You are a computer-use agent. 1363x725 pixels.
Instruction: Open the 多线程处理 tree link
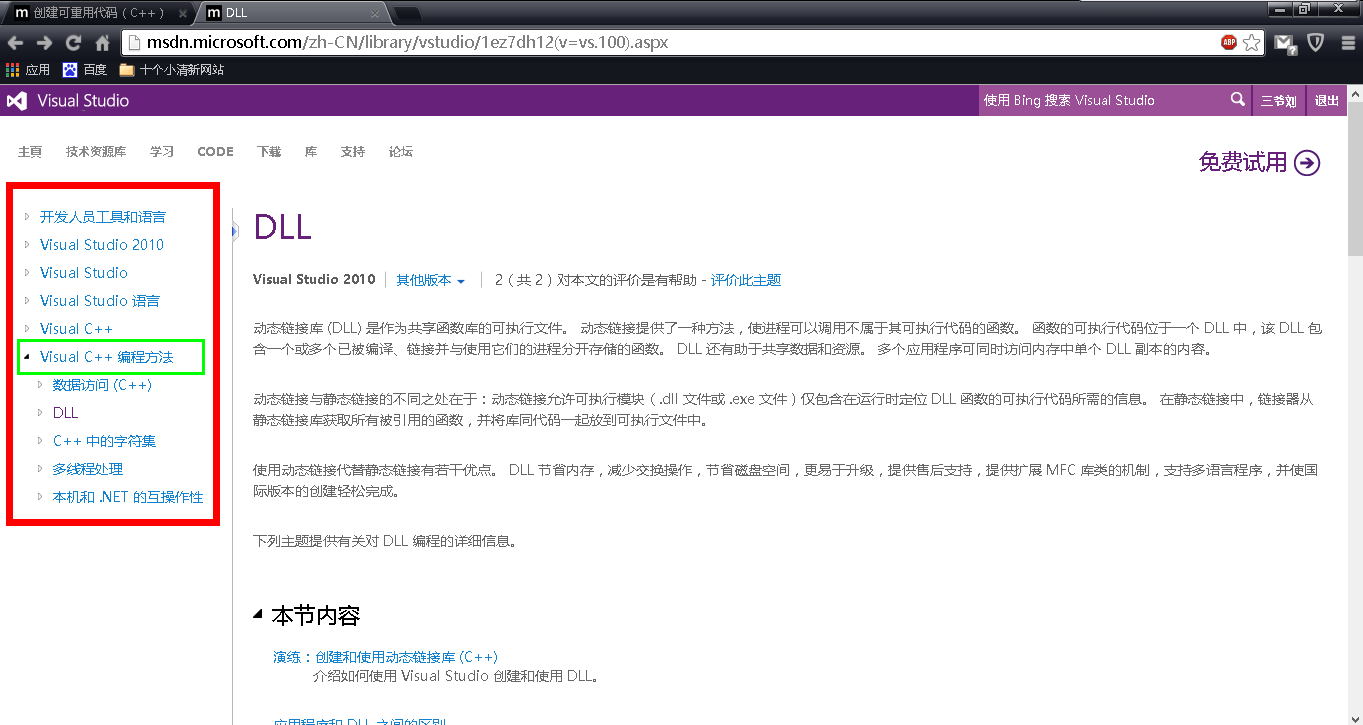pyautogui.click(x=88, y=469)
